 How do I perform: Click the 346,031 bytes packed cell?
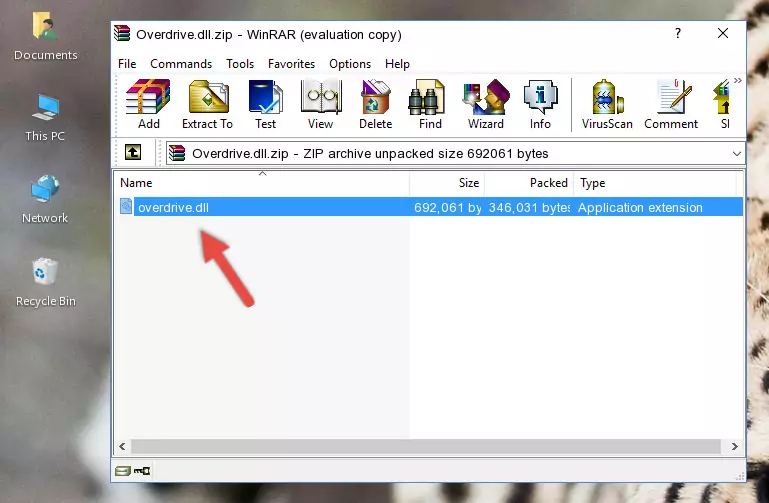click(529, 207)
